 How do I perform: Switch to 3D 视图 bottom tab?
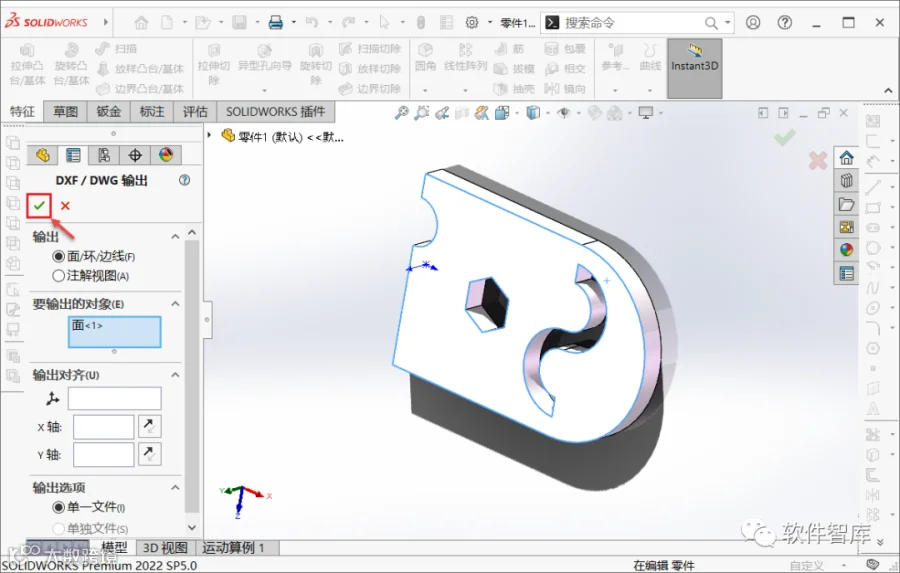pos(165,548)
